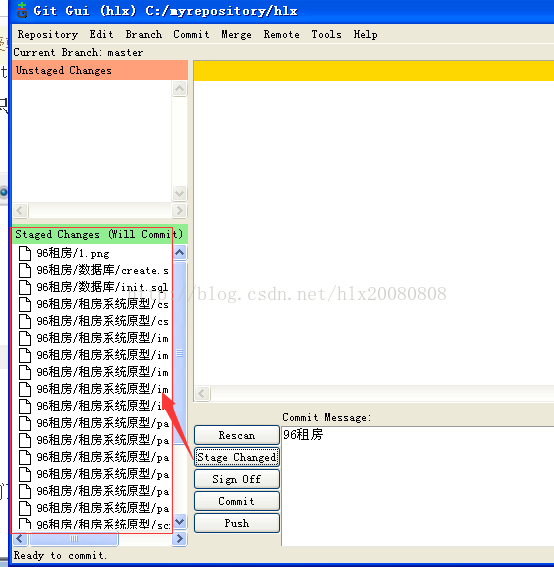The height and width of the screenshot is (567, 554).
Task: Click the Push button
Action: coord(237,523)
